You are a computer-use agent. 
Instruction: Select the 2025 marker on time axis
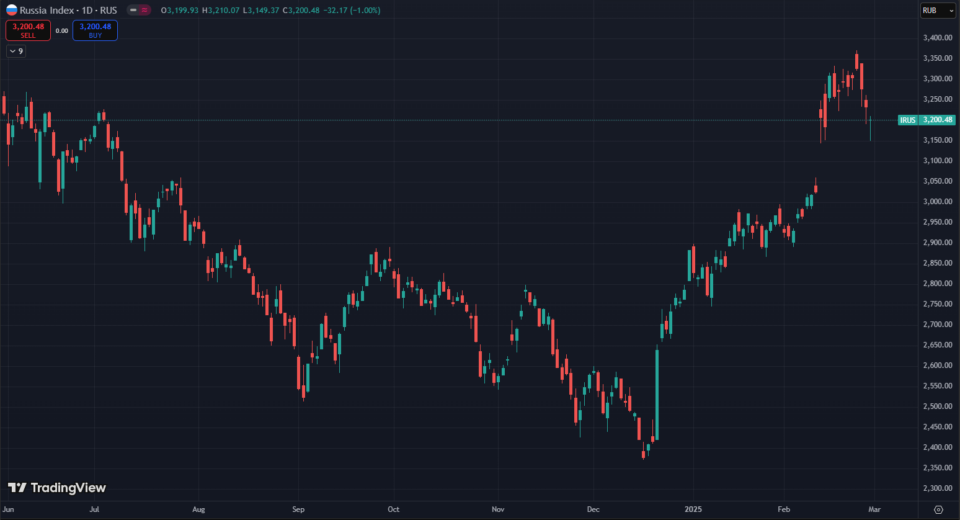click(x=692, y=509)
